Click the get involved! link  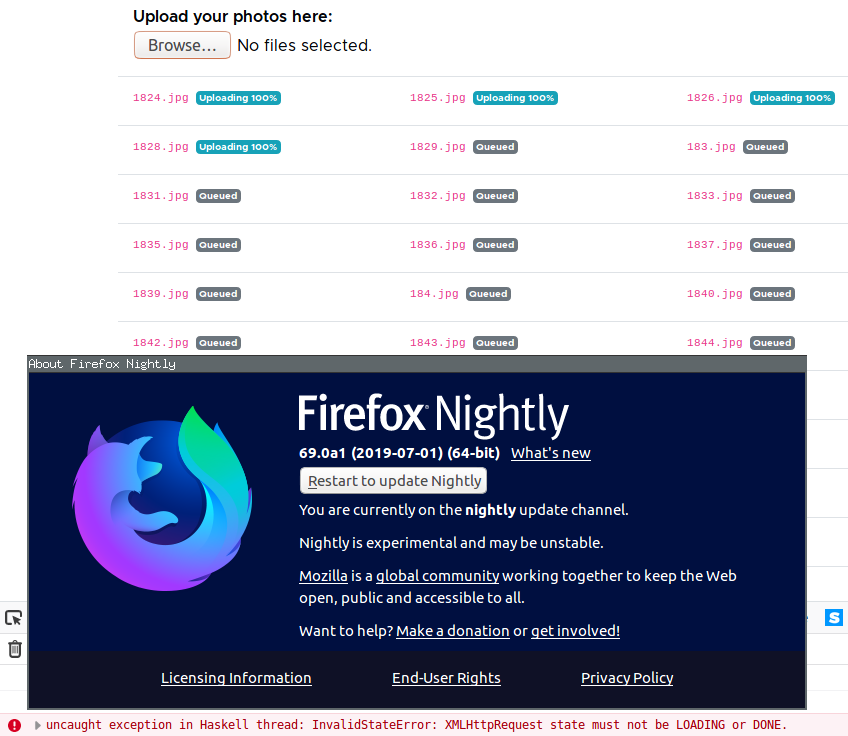(x=575, y=631)
